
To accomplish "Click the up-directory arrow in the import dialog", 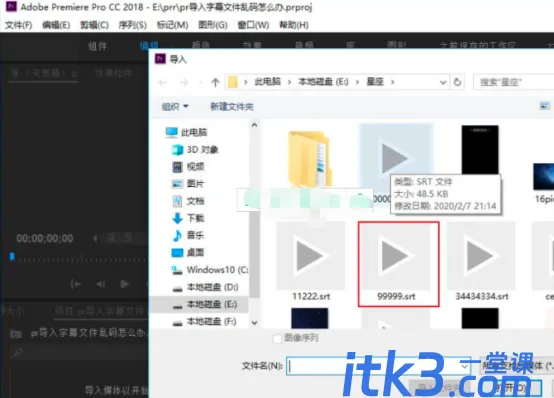I will (x=215, y=83).
